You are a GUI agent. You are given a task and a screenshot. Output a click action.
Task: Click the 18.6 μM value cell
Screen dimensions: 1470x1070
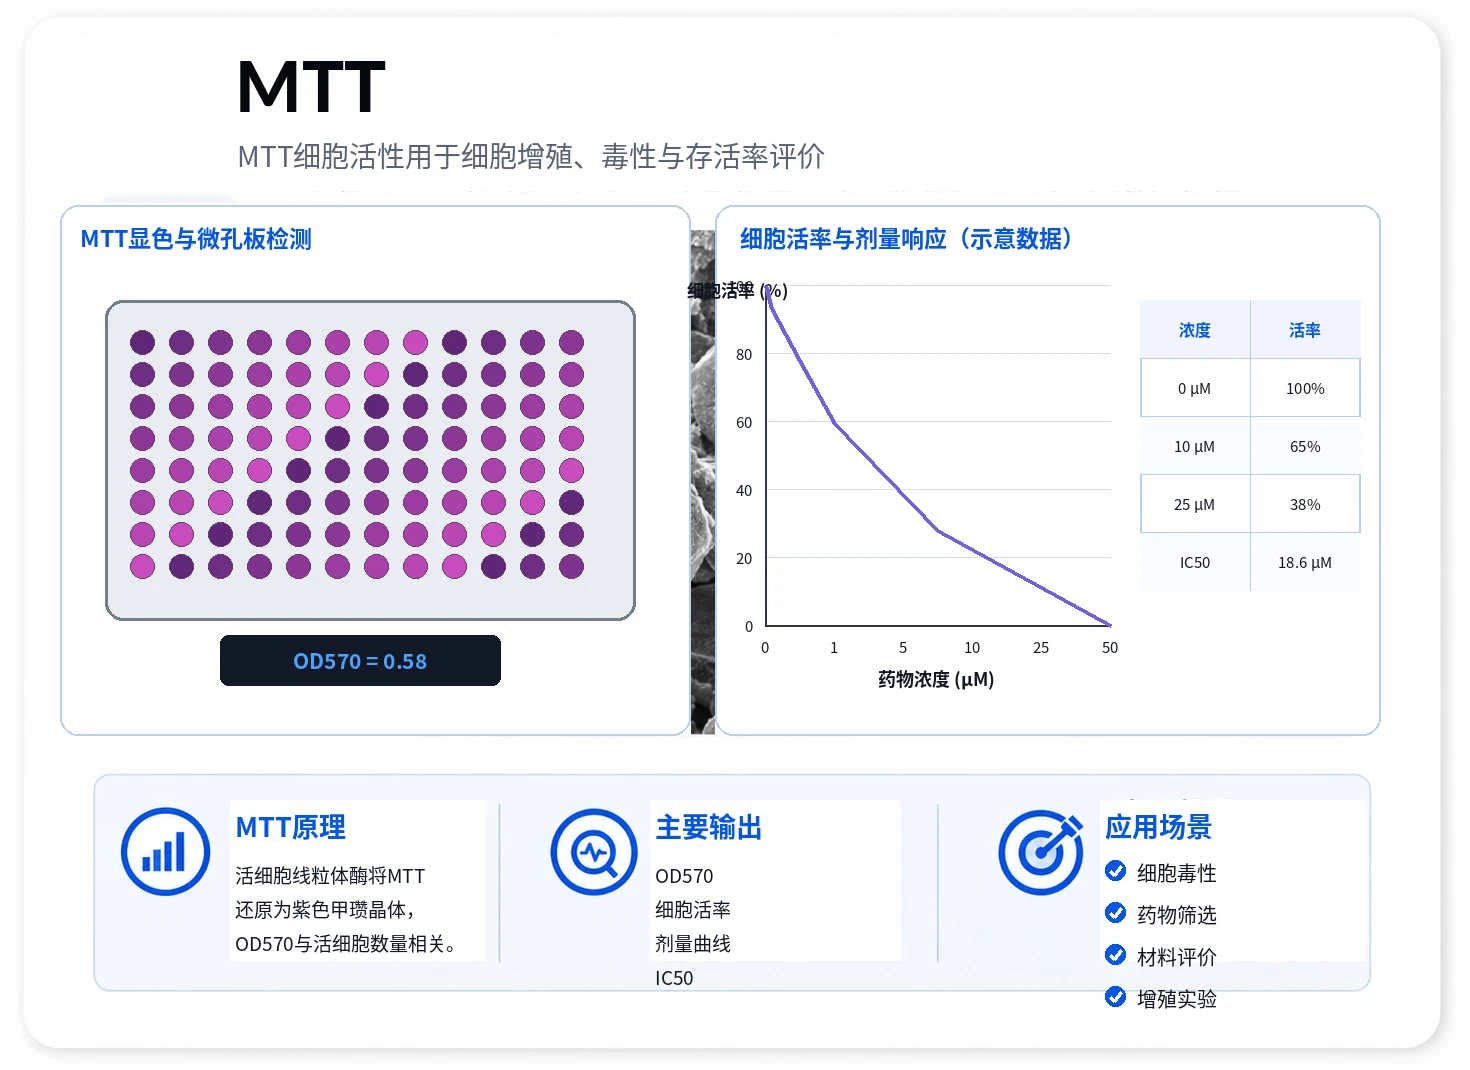coord(1305,562)
